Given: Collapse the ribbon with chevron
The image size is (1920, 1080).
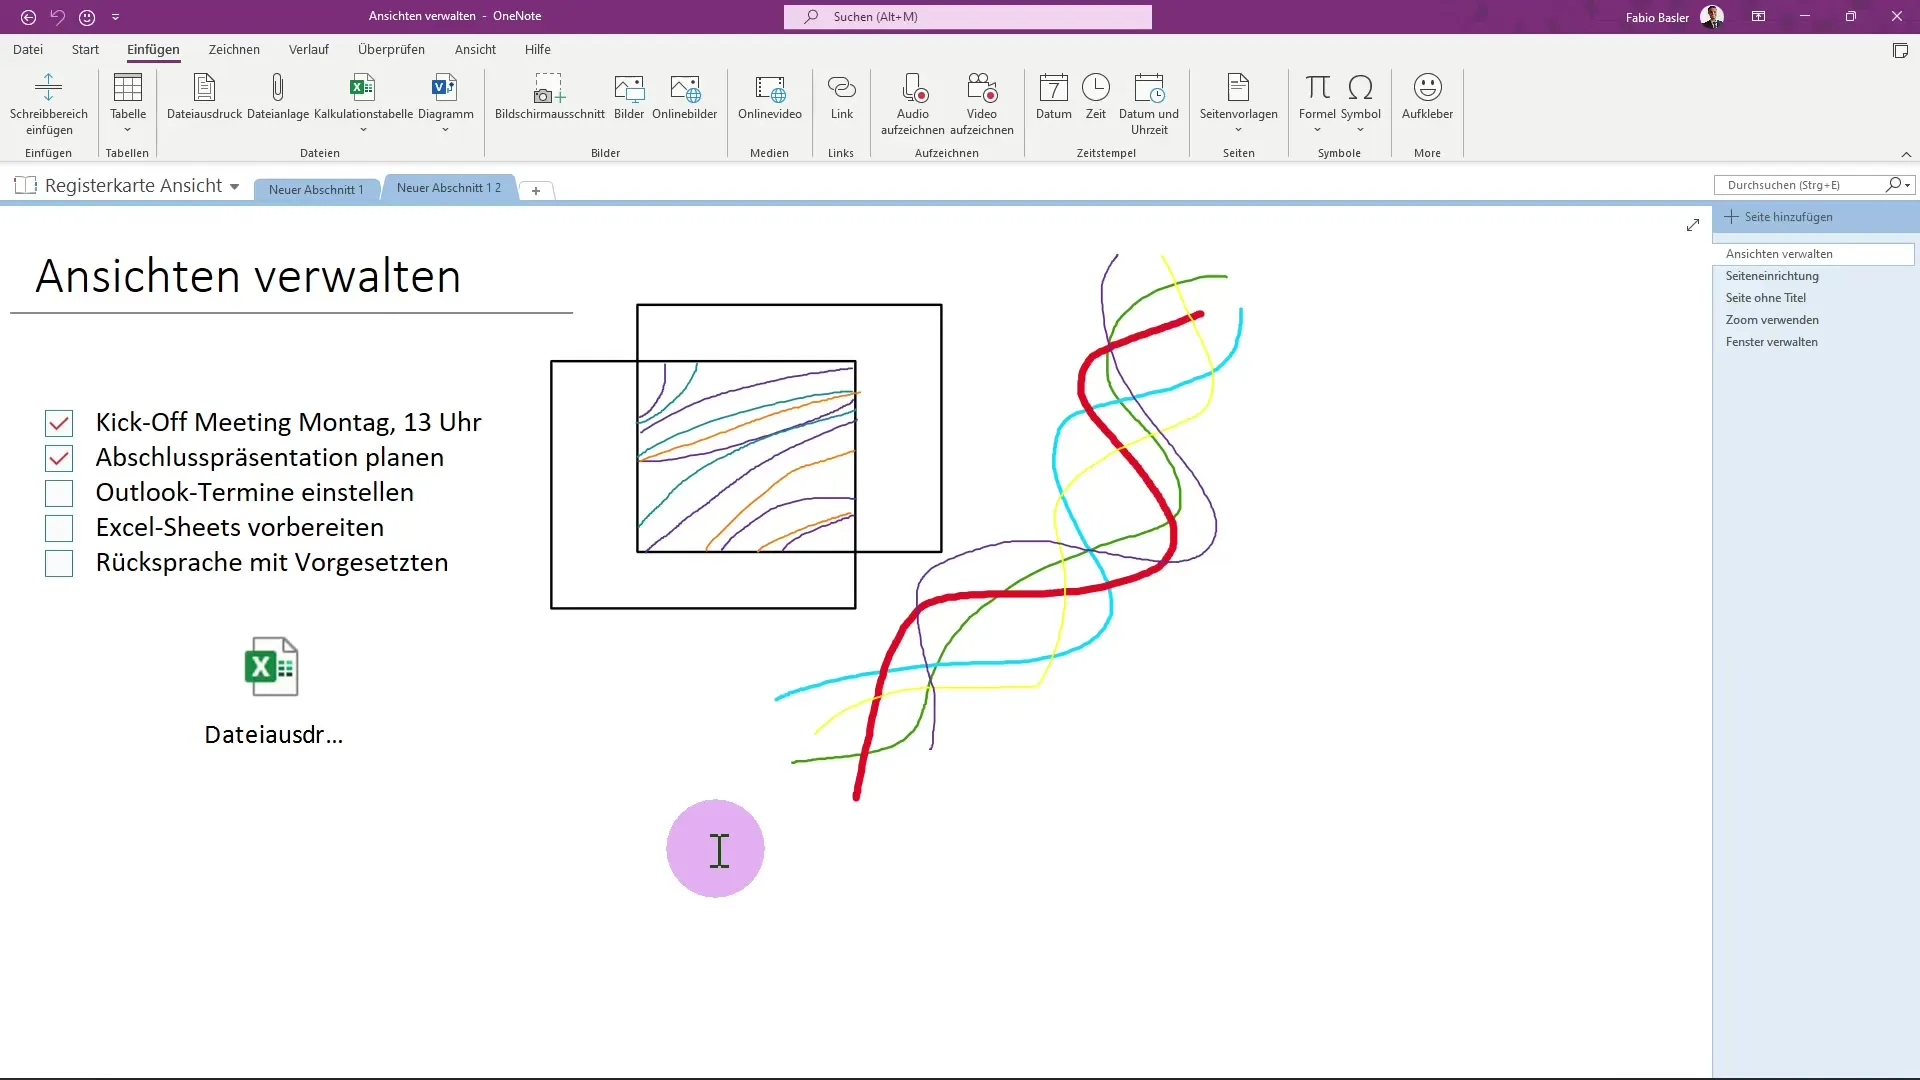Looking at the screenshot, I should (x=1906, y=154).
